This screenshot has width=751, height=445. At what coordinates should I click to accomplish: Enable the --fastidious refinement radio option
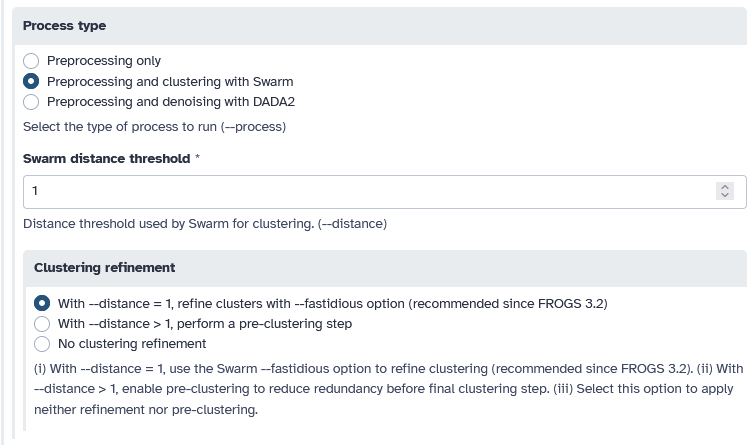tap(42, 302)
